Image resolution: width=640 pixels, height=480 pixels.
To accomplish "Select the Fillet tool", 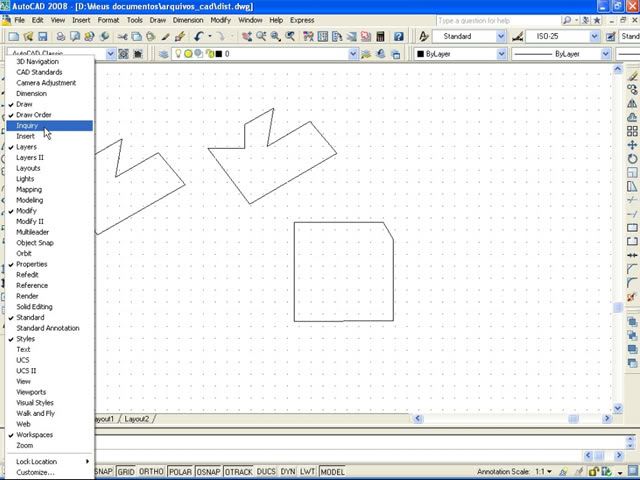I will (632, 283).
